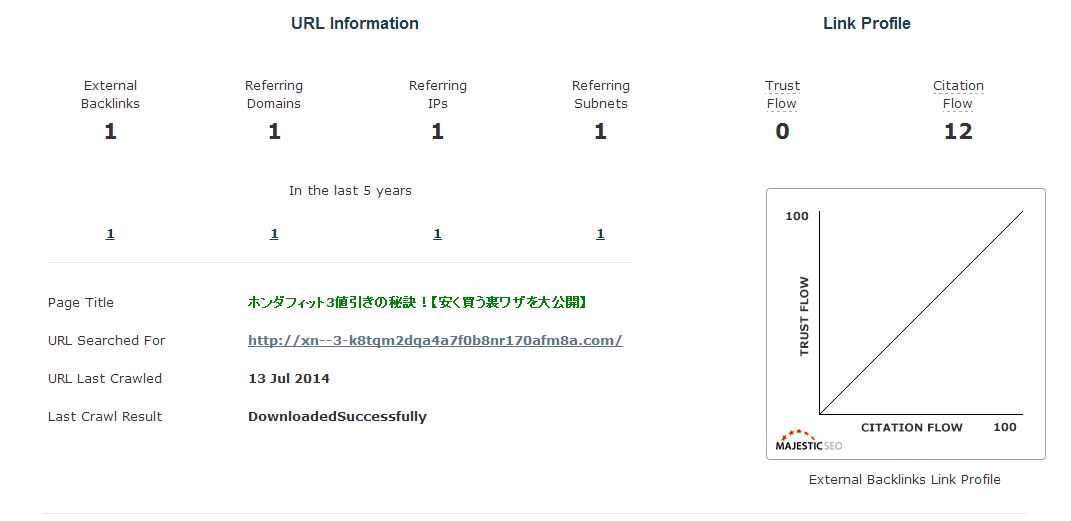Open the five-year Referring Domains count link
Screen dimensions: 1071x521
point(274,234)
